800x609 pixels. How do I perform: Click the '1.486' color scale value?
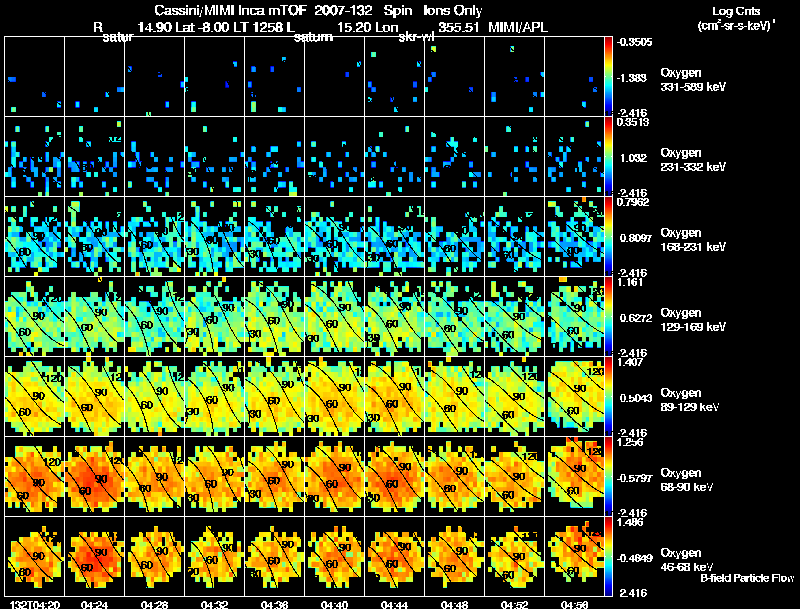(x=630, y=522)
